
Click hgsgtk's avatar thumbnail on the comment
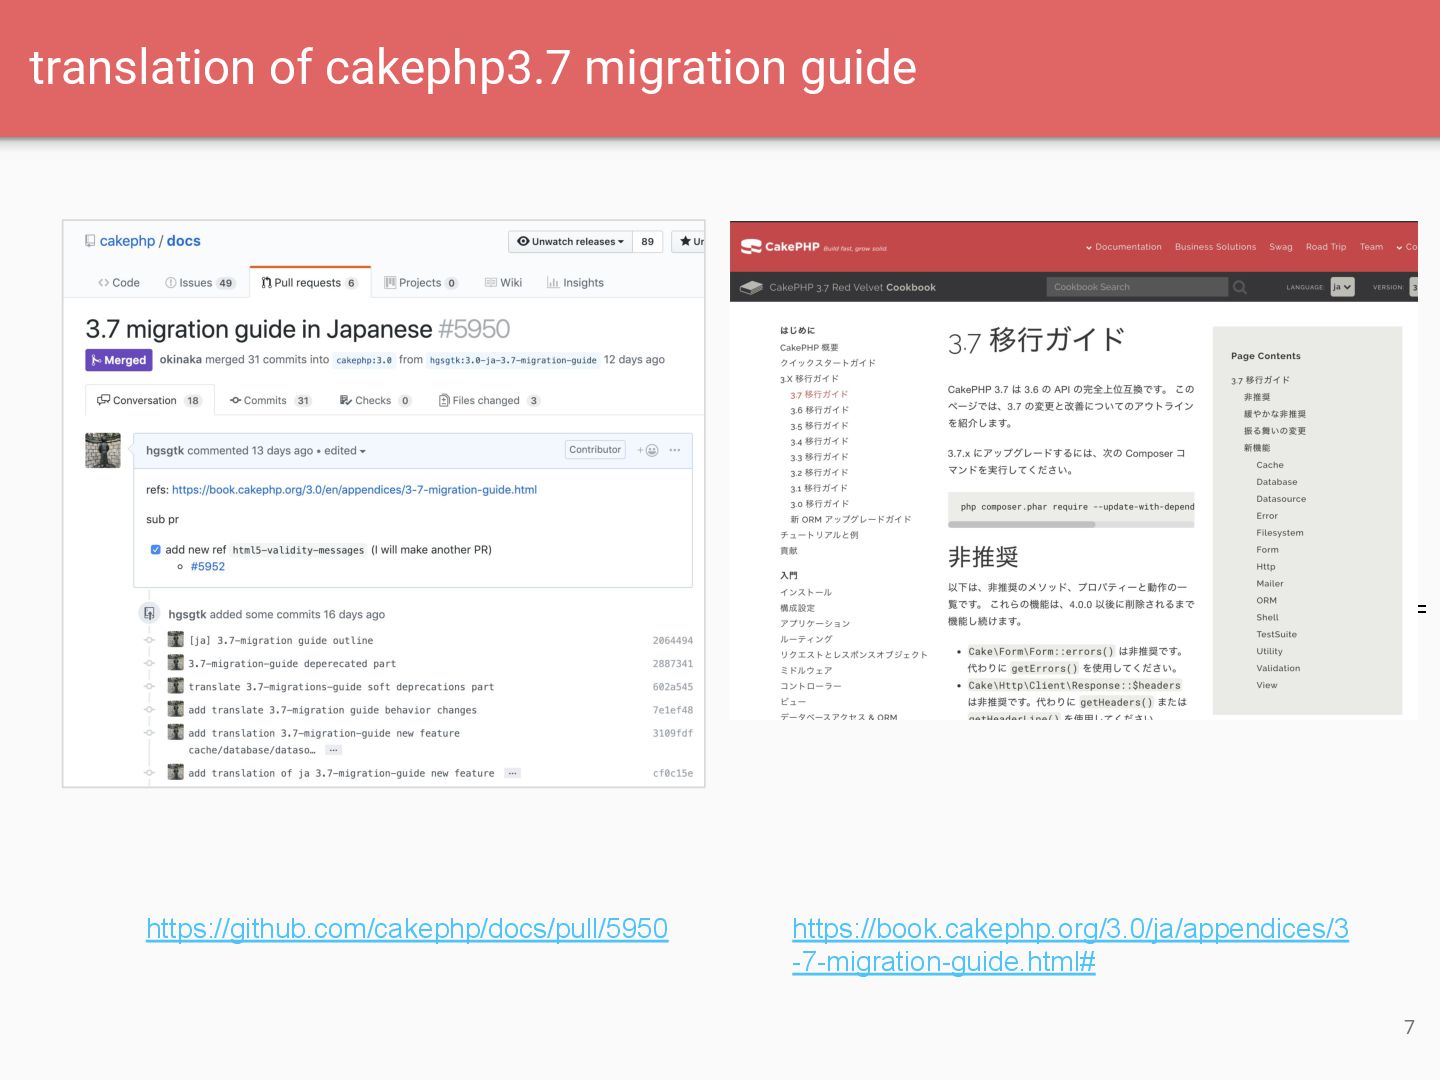[103, 450]
